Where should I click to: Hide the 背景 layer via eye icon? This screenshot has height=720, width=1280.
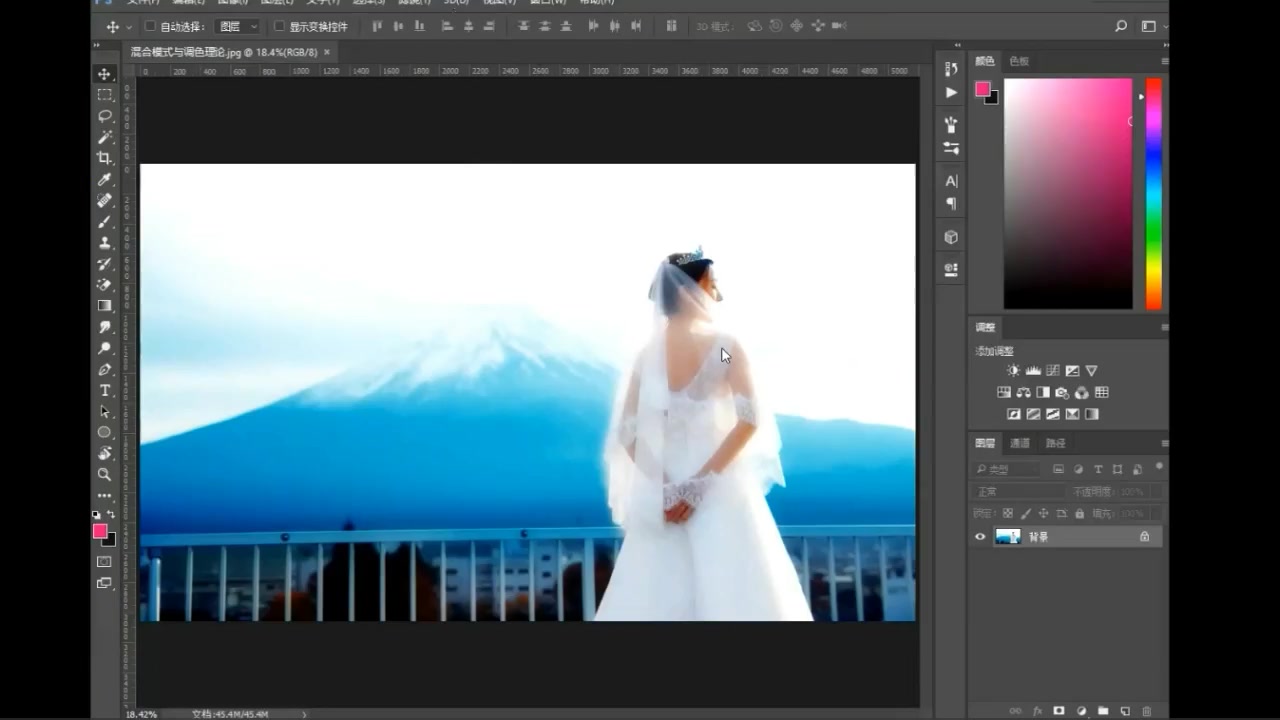(x=980, y=537)
